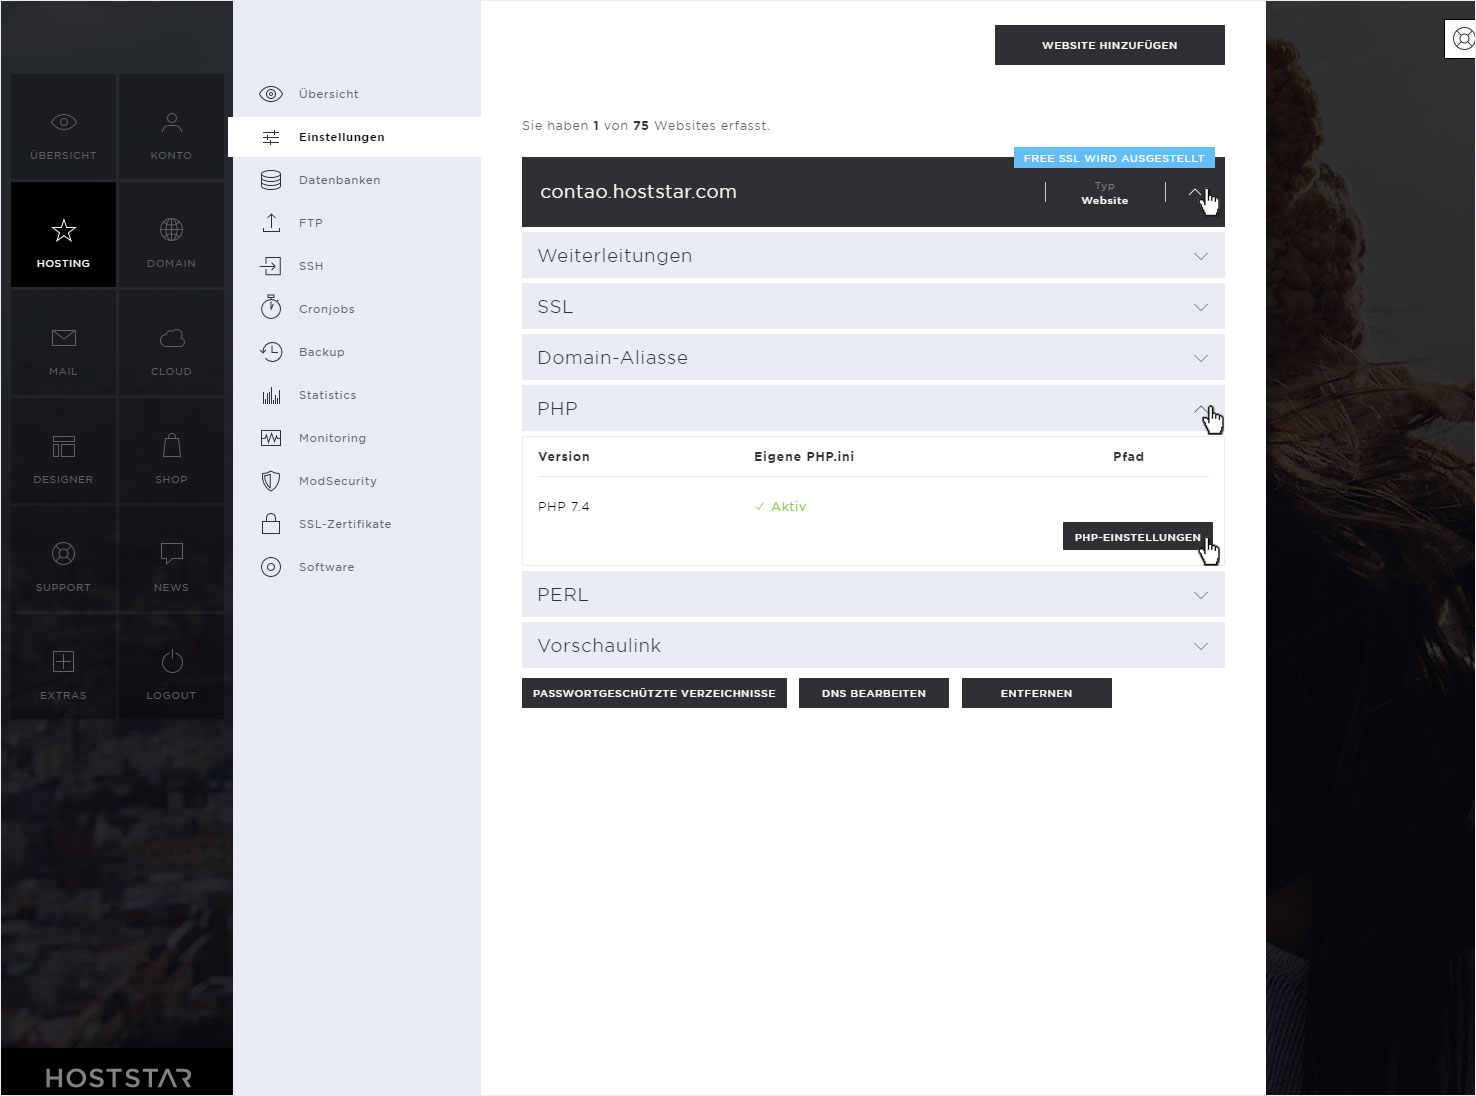Click Passwortgeschützte Verzeichnisse button
The image size is (1476, 1096).
pos(654,693)
